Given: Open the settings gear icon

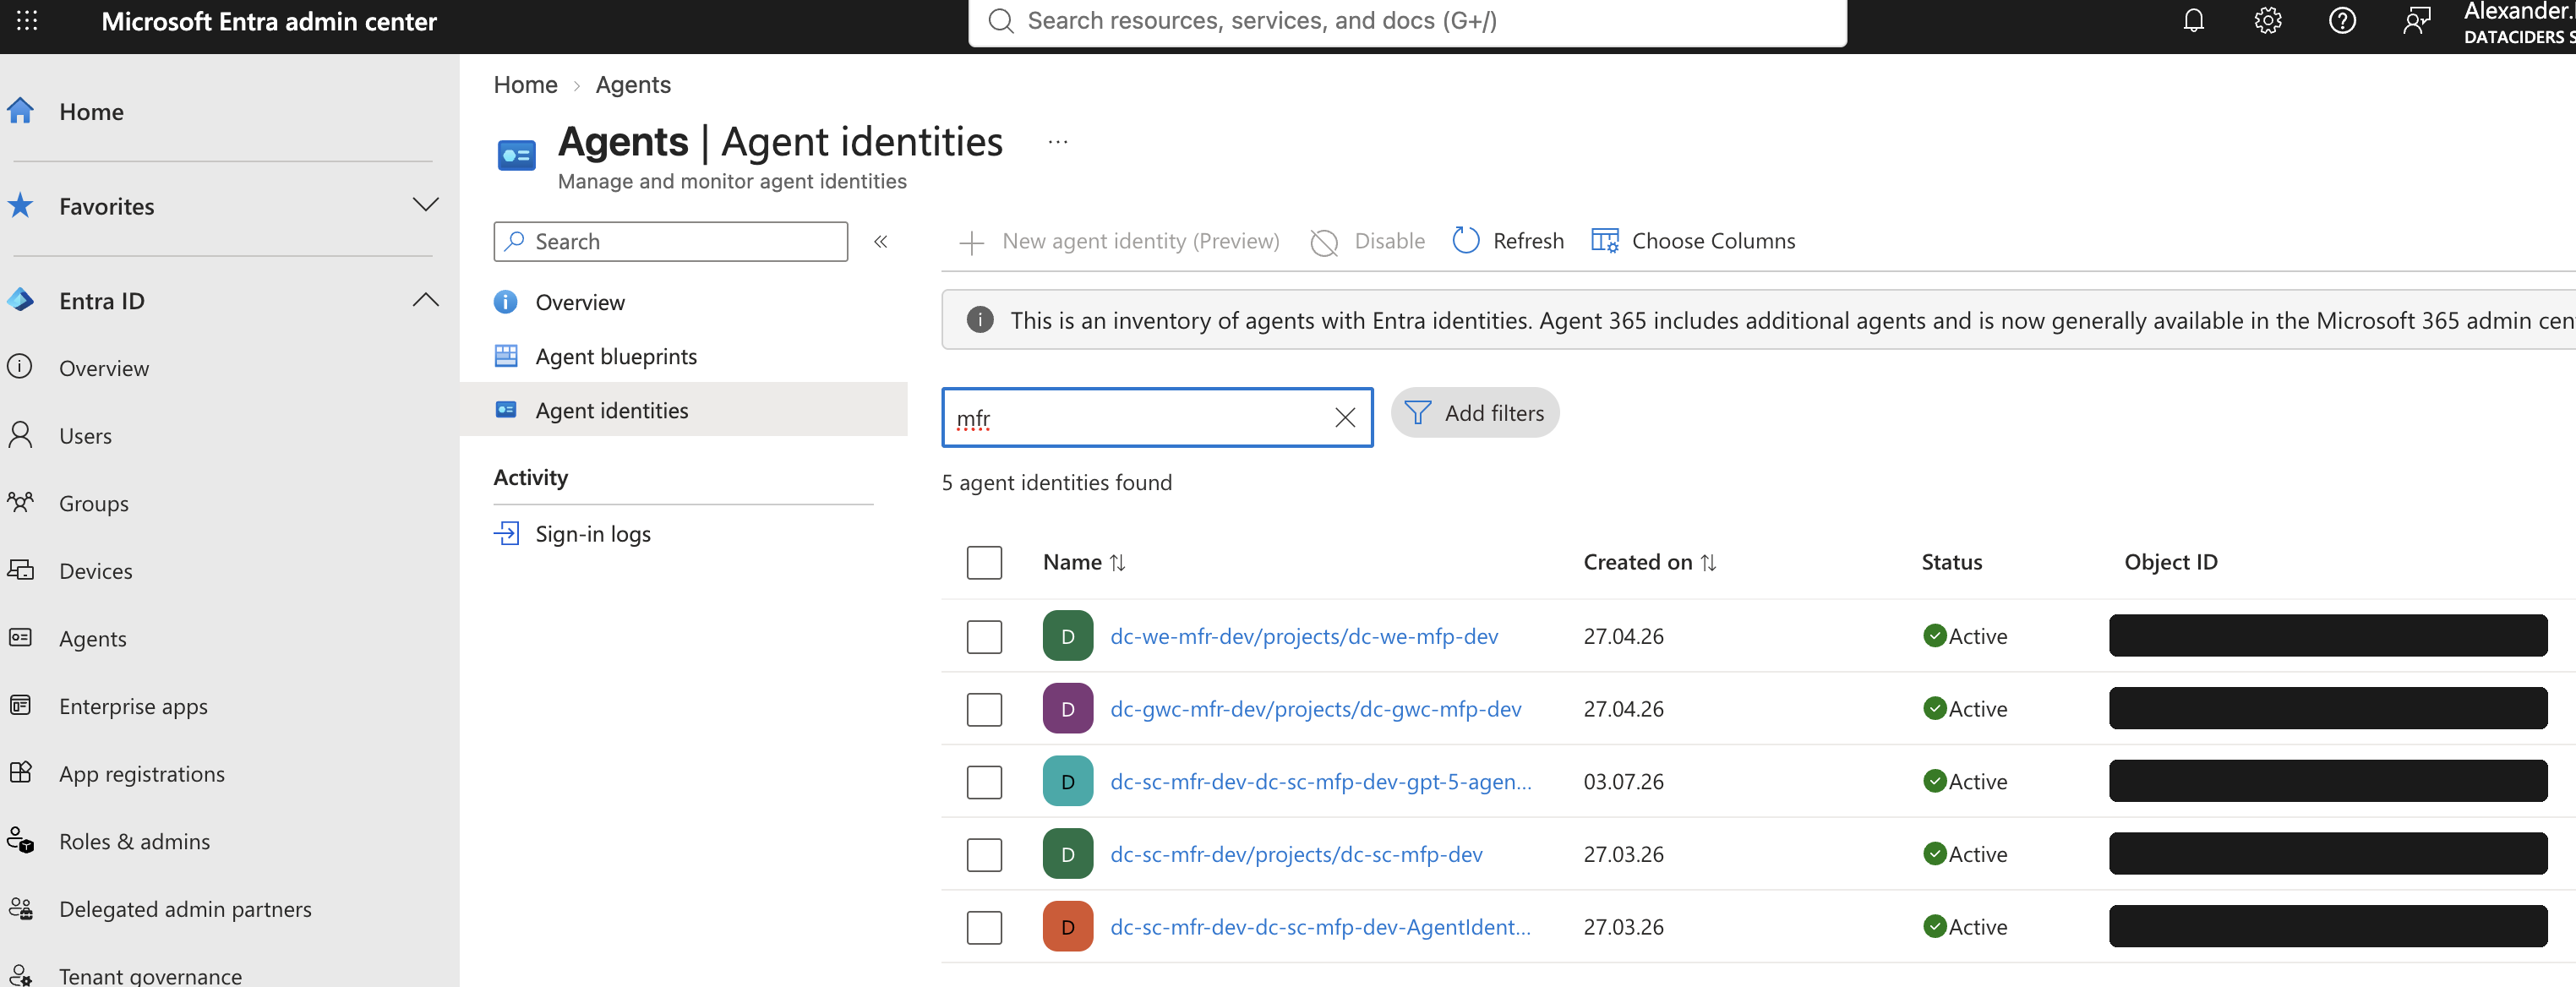Looking at the screenshot, I should (2267, 21).
